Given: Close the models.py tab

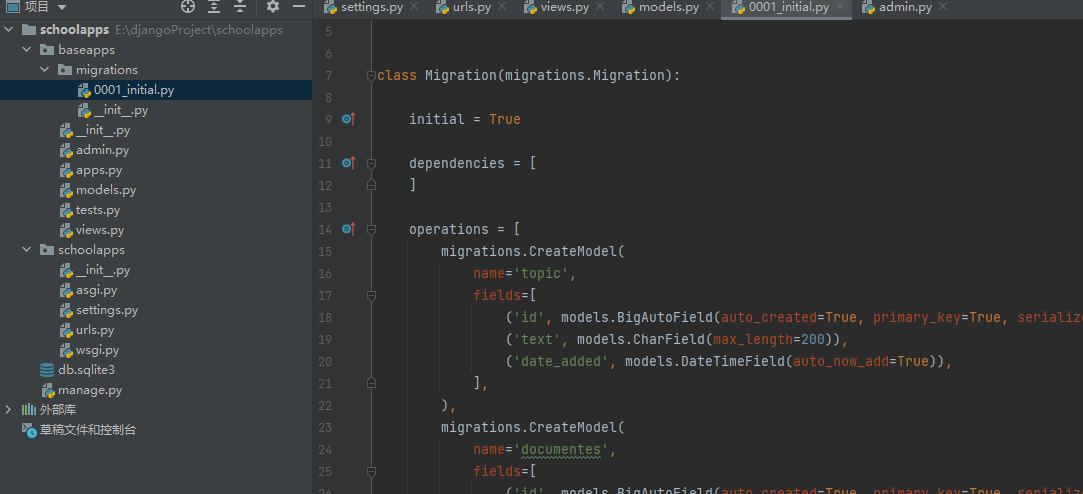Looking at the screenshot, I should (709, 7).
